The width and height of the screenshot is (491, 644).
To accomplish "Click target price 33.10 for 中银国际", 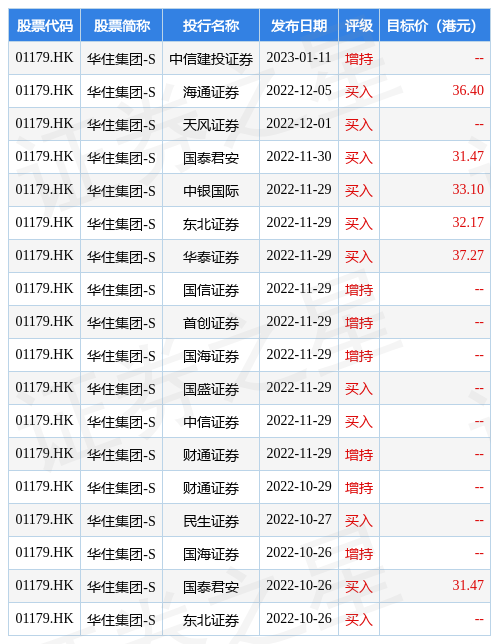I will 468,189.
